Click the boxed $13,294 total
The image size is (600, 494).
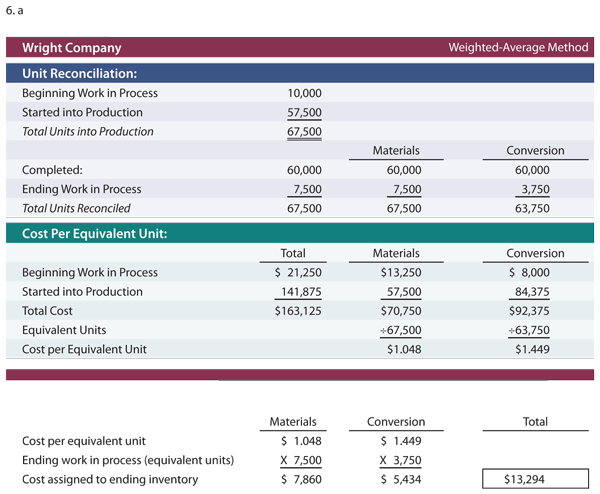(535, 479)
